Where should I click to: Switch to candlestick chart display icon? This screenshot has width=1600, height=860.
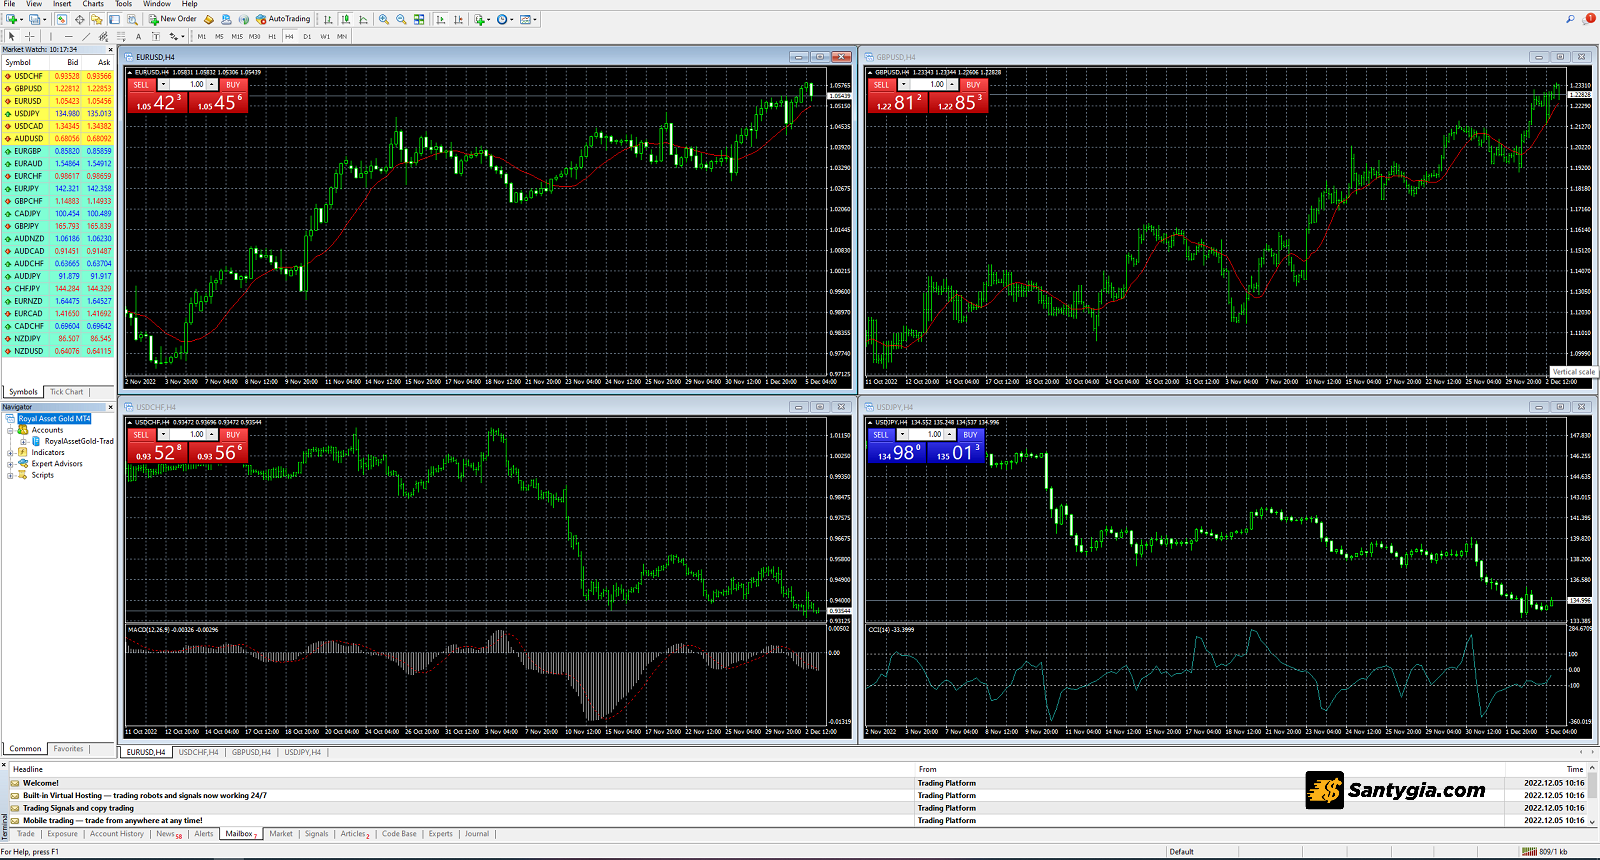point(345,19)
